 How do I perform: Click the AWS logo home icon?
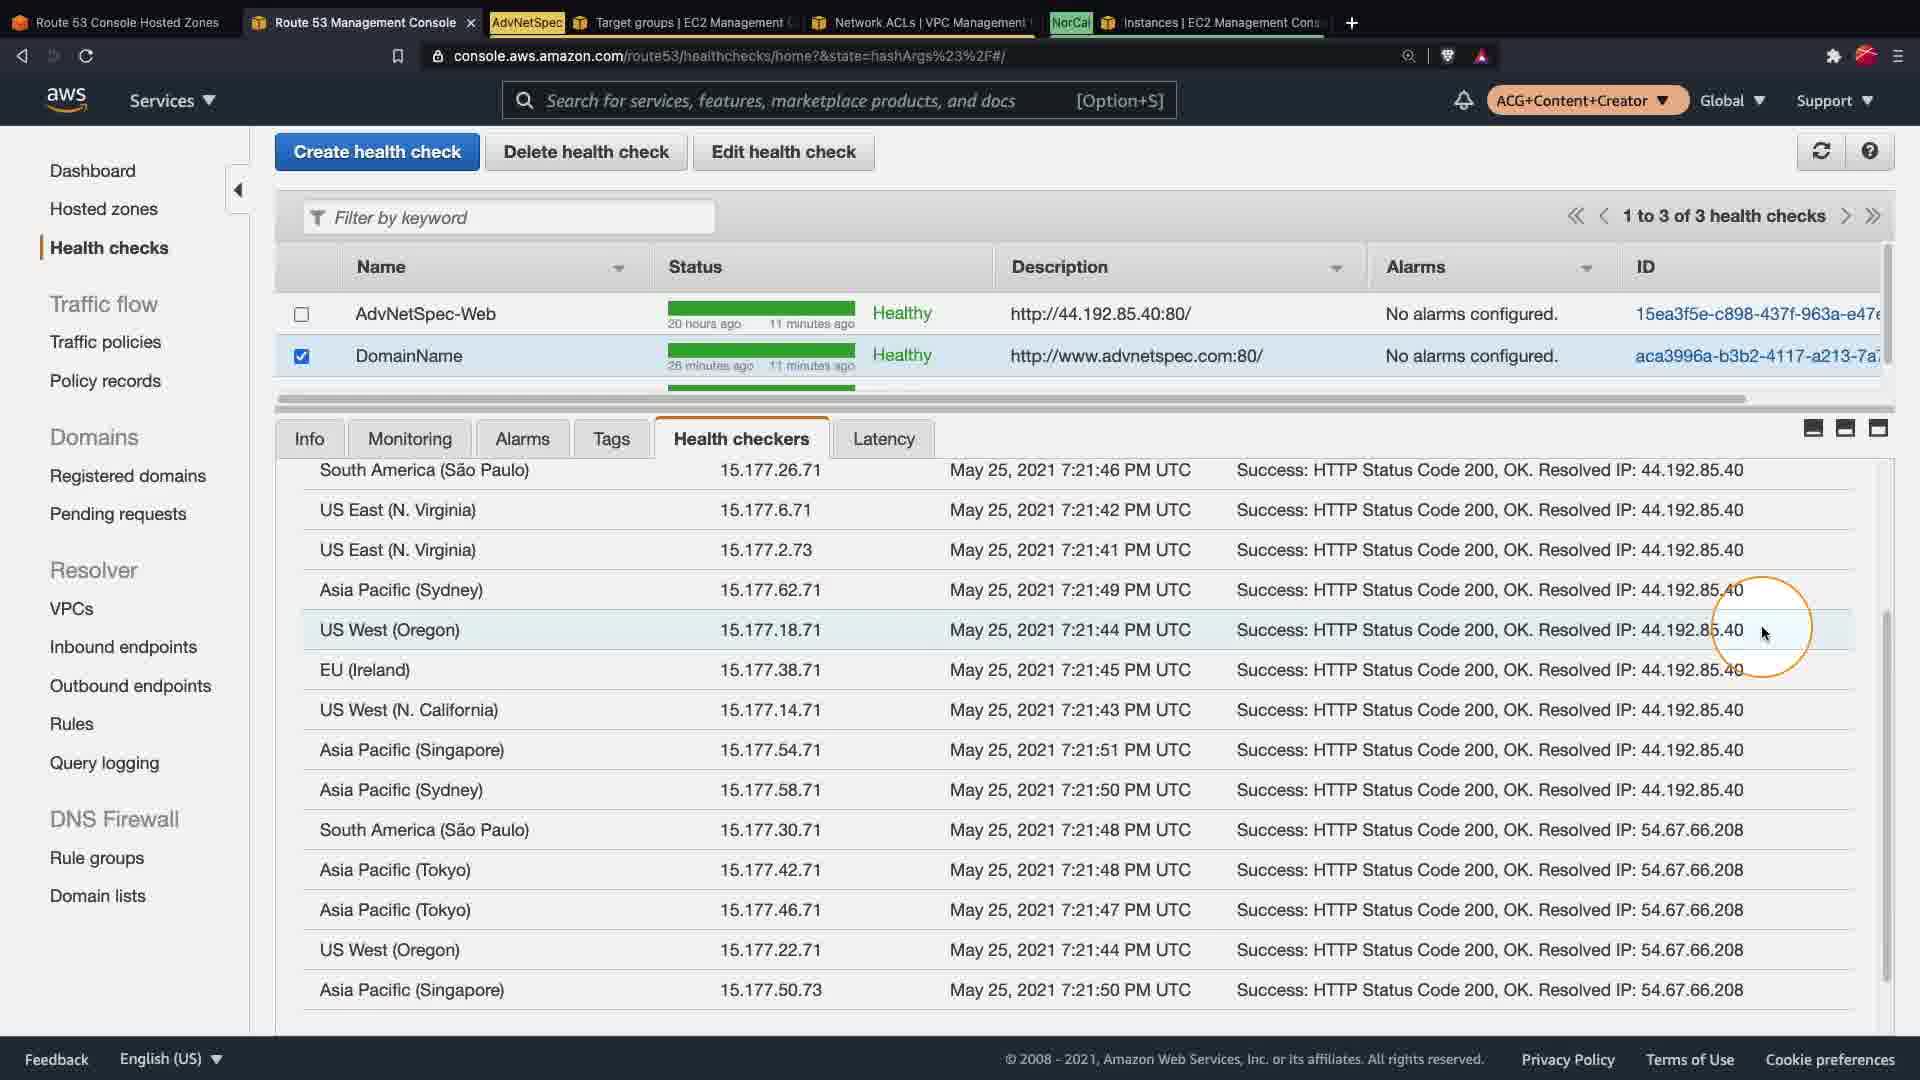tap(66, 100)
